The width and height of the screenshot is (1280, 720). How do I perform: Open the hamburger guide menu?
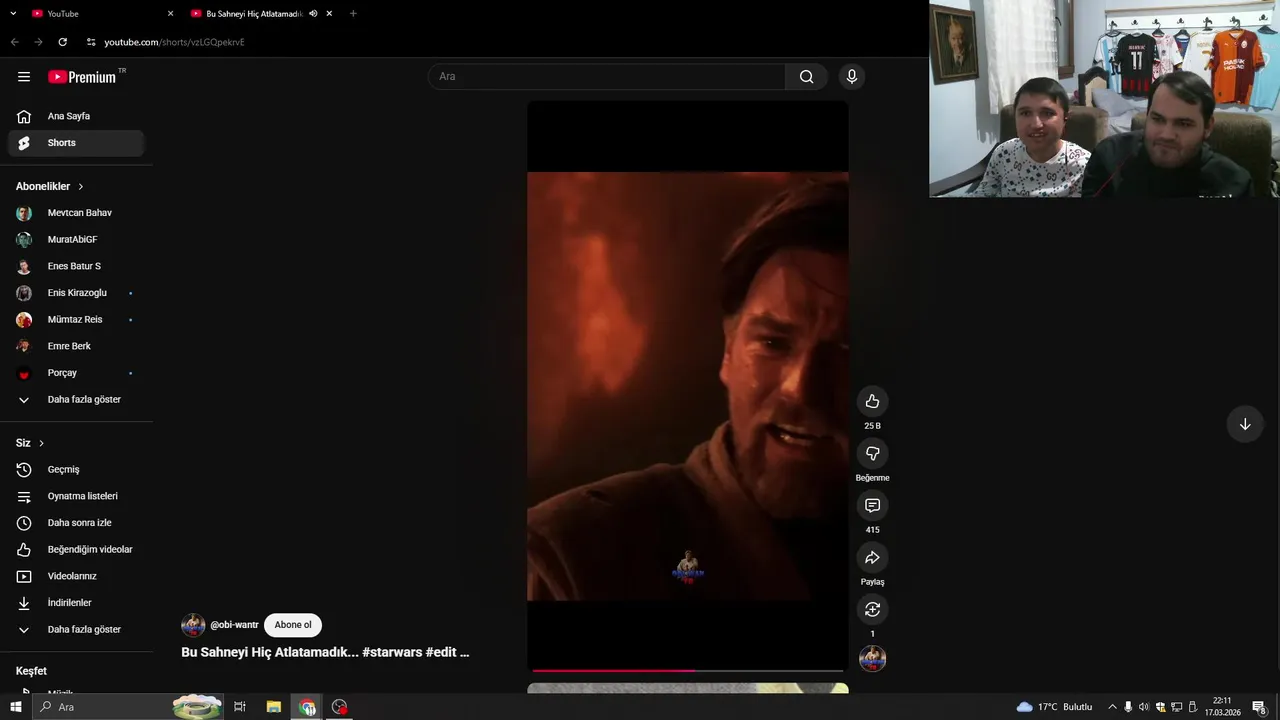(x=24, y=77)
